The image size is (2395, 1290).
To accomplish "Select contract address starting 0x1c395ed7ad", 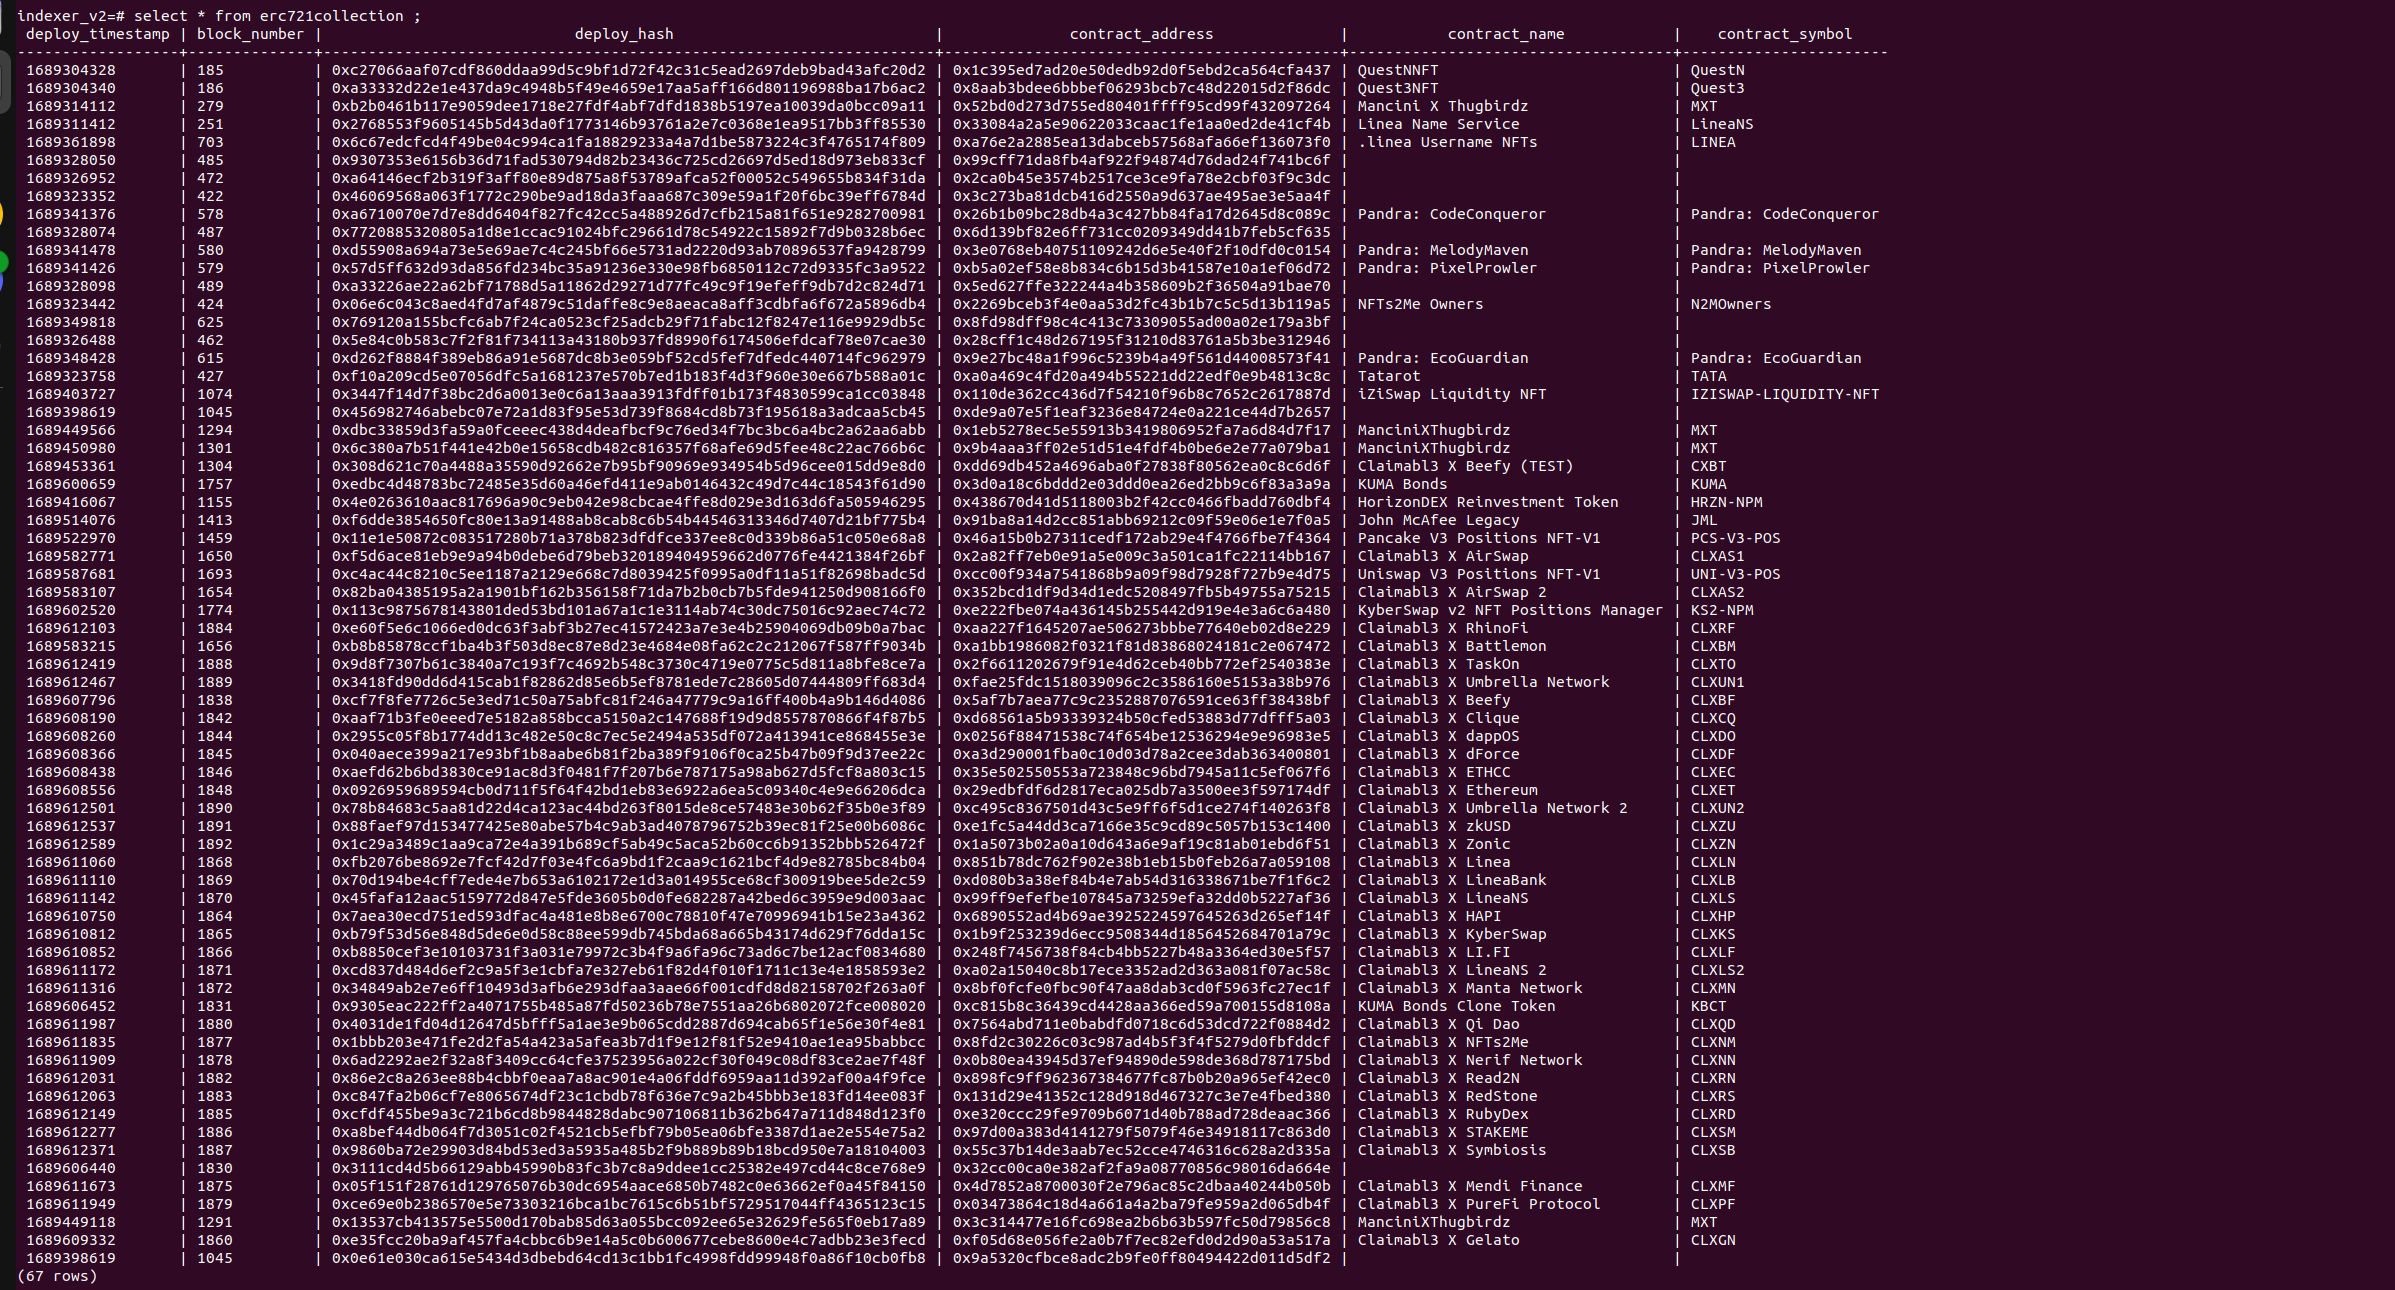I will (1141, 70).
